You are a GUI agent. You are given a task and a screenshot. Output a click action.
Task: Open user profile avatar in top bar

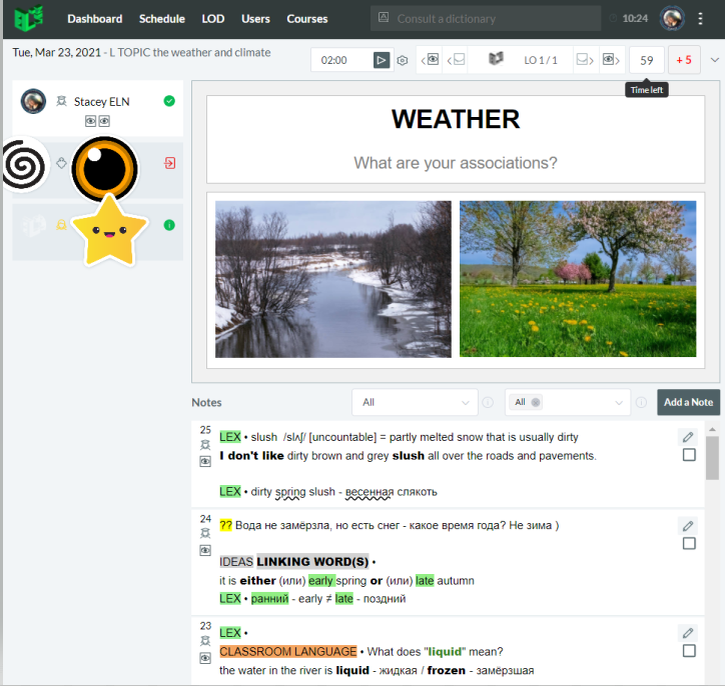(x=672, y=18)
